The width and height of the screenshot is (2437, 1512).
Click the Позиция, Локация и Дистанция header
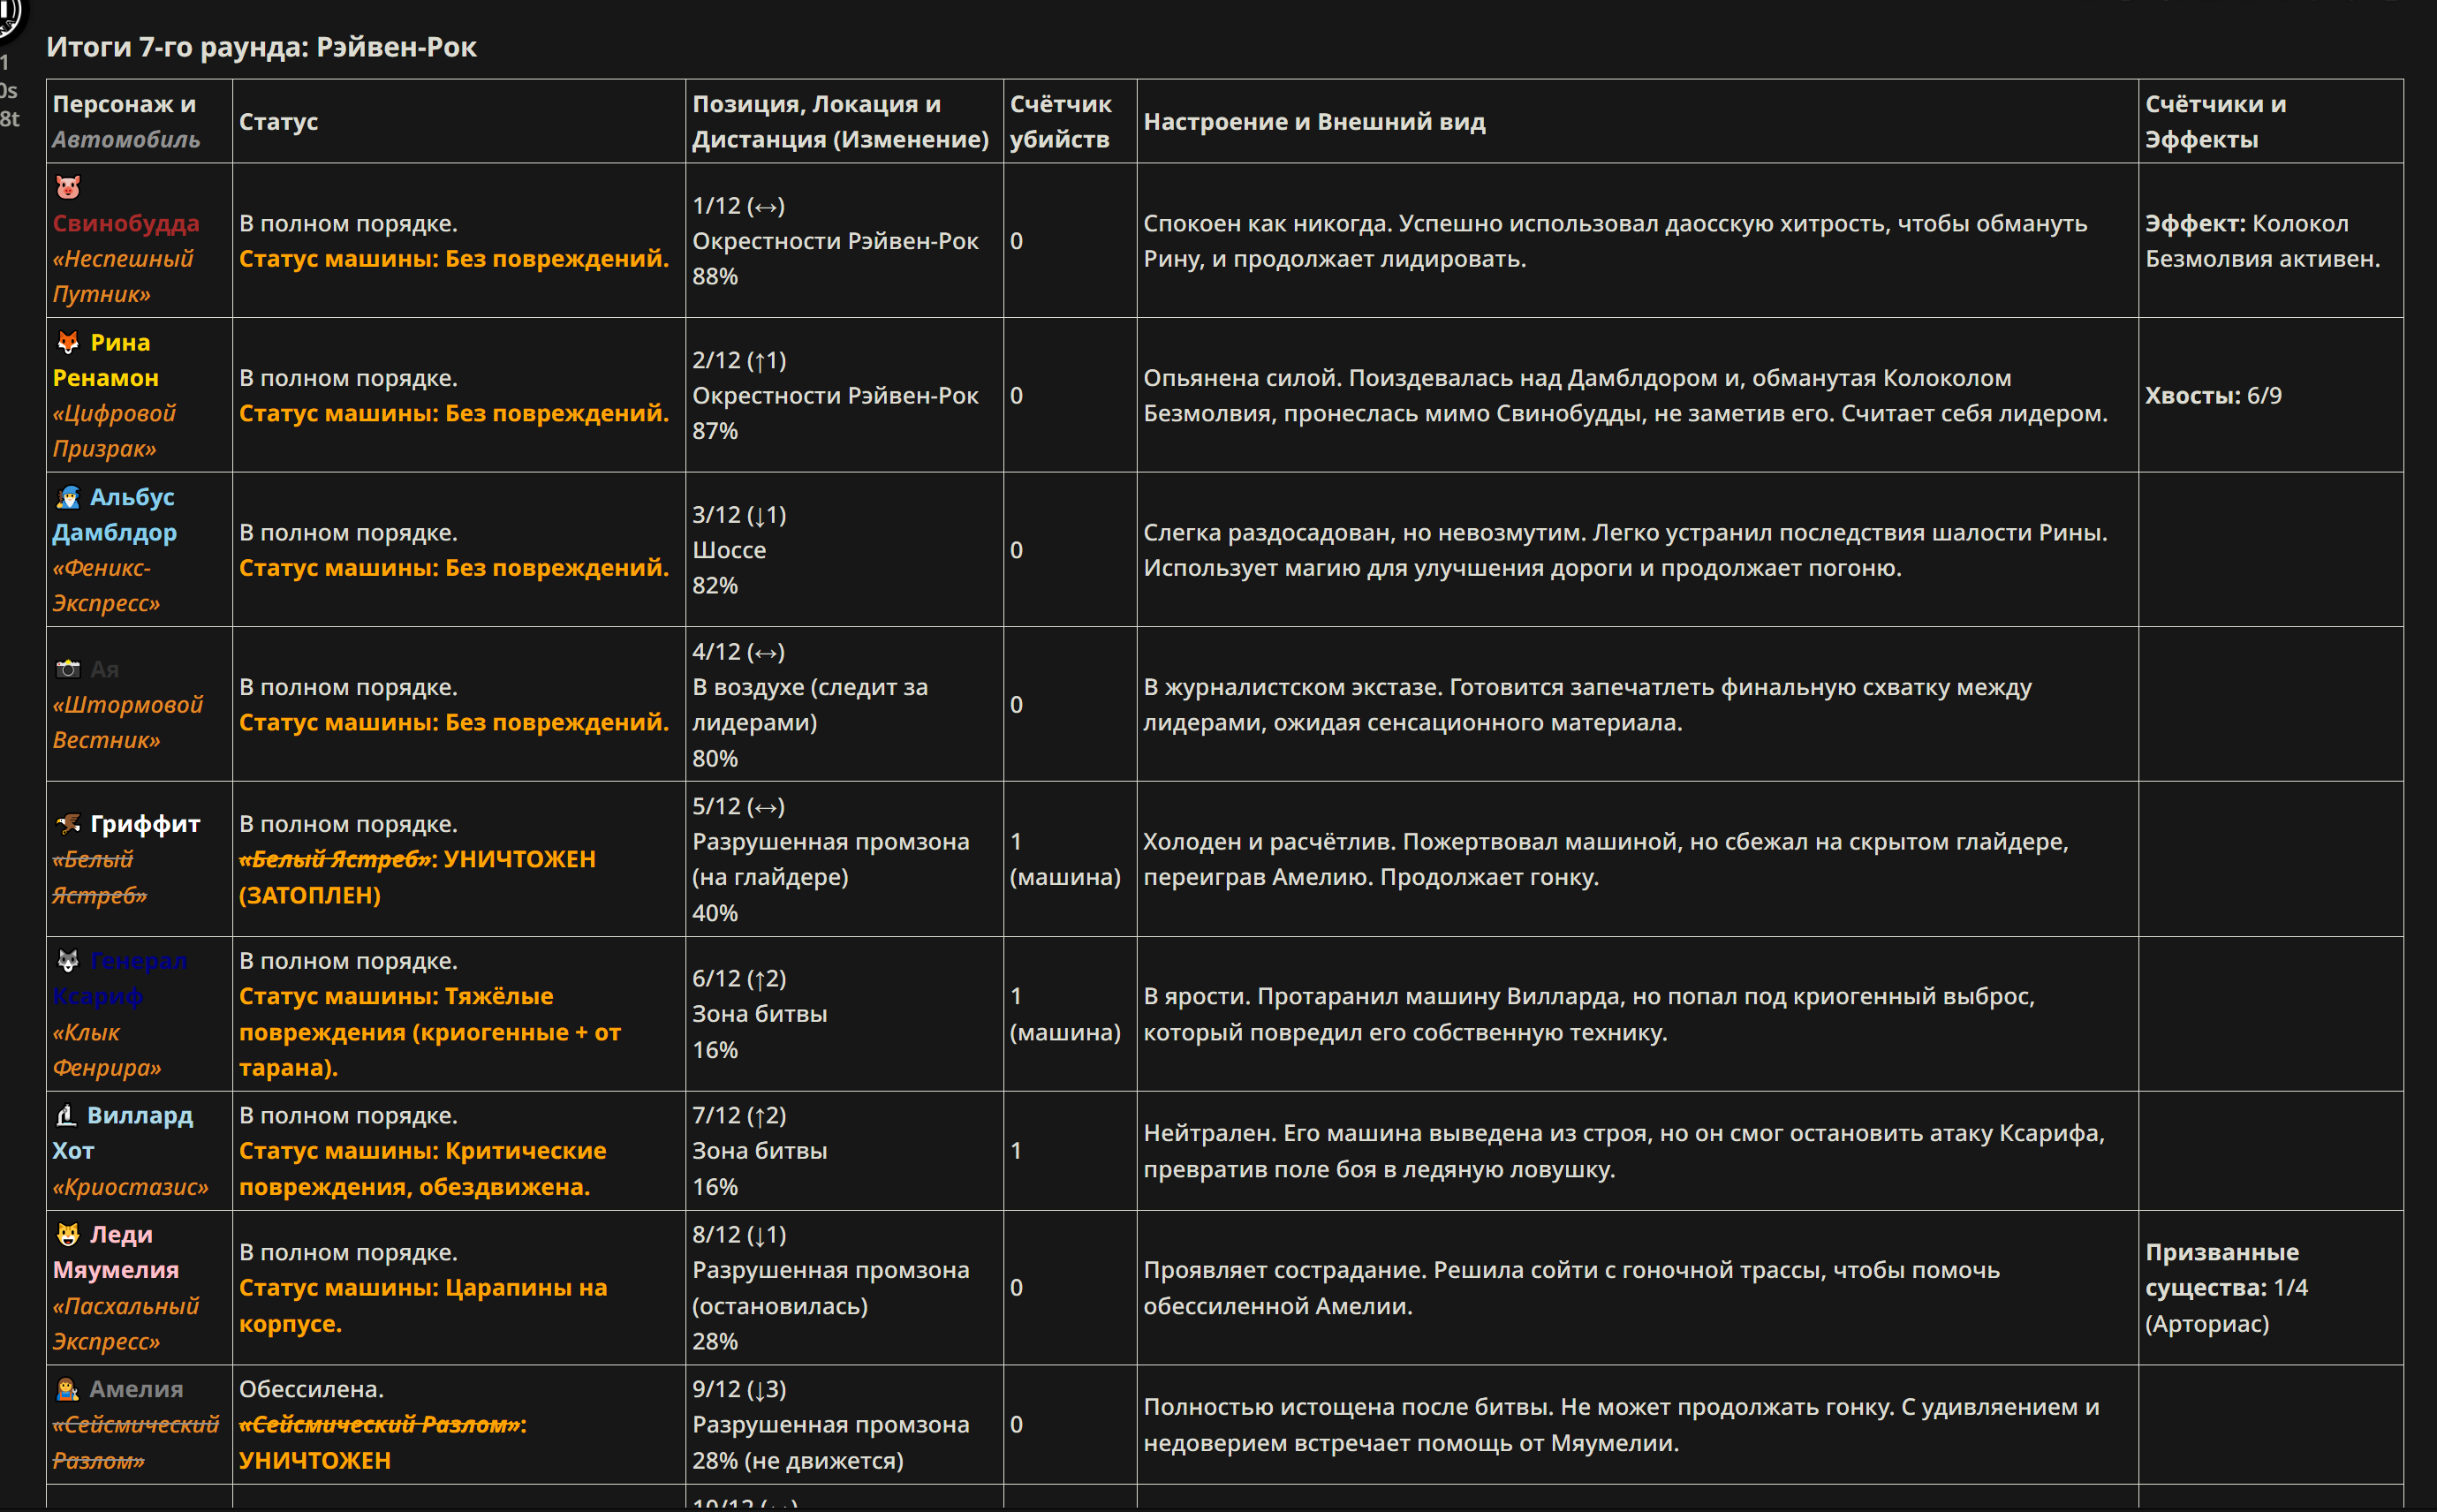point(840,121)
